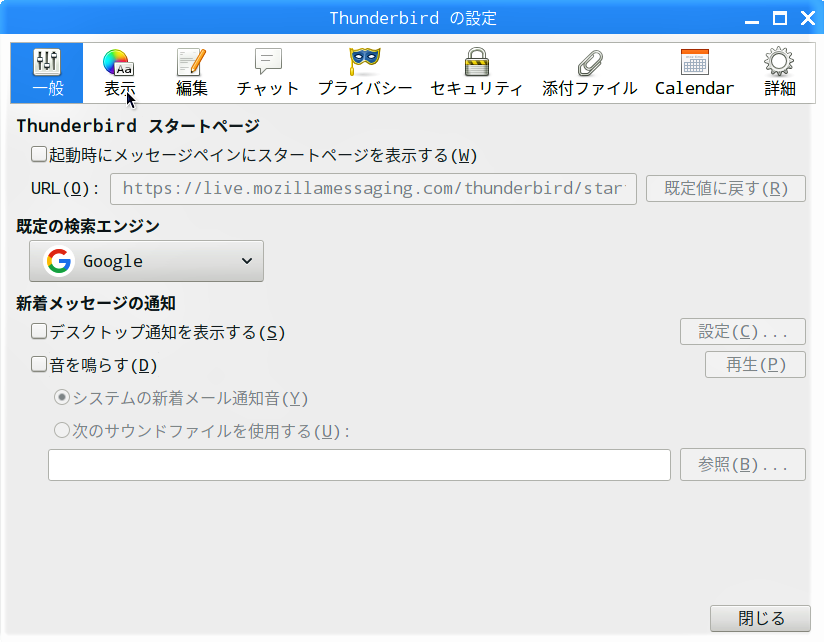Close window via title bar X
Viewport: 824px width, 642px height.
(x=808, y=18)
